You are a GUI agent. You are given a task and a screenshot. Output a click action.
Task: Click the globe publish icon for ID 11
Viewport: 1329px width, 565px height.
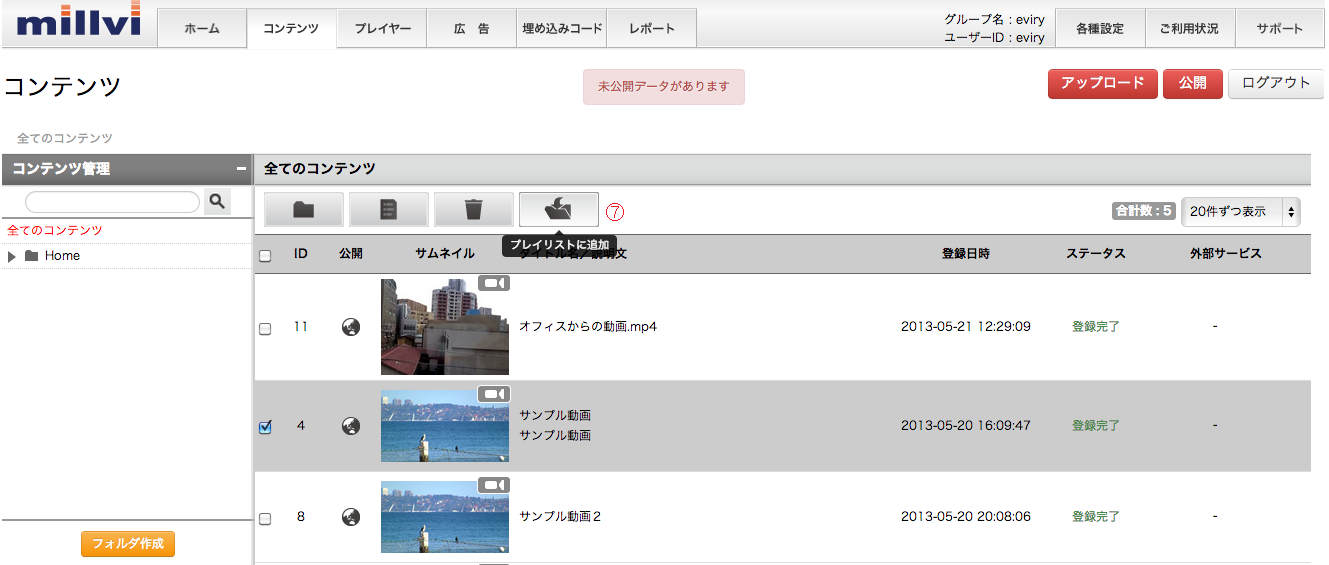[351, 327]
